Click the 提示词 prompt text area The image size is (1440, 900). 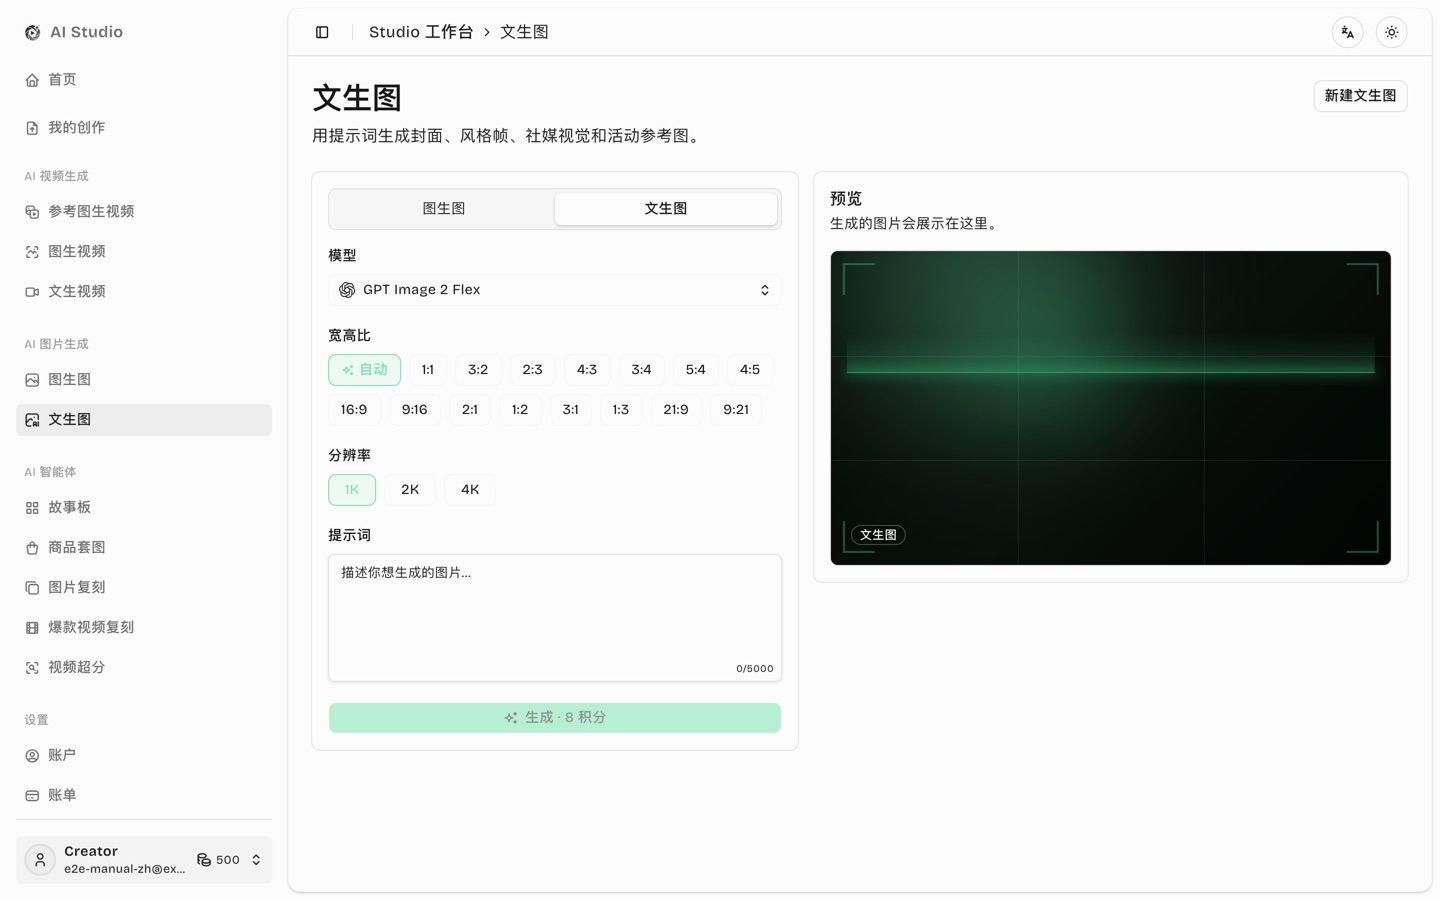[x=555, y=618]
